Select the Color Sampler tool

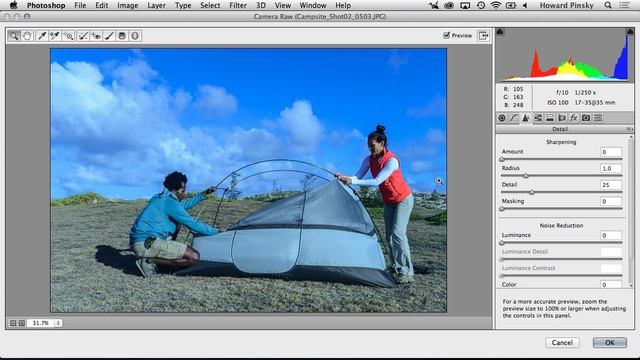[55, 36]
